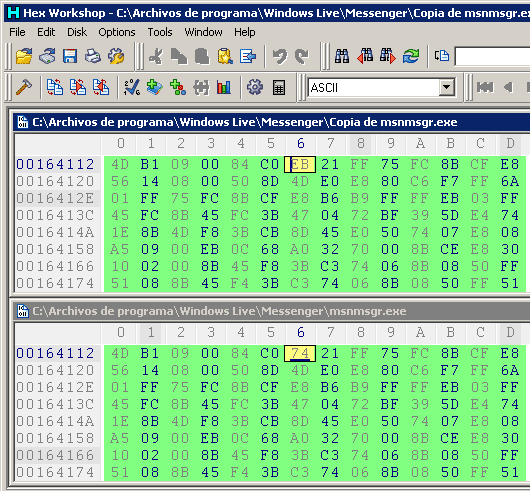Click offset 00164174 in lower window
This screenshot has height=491, width=530.
56,472
